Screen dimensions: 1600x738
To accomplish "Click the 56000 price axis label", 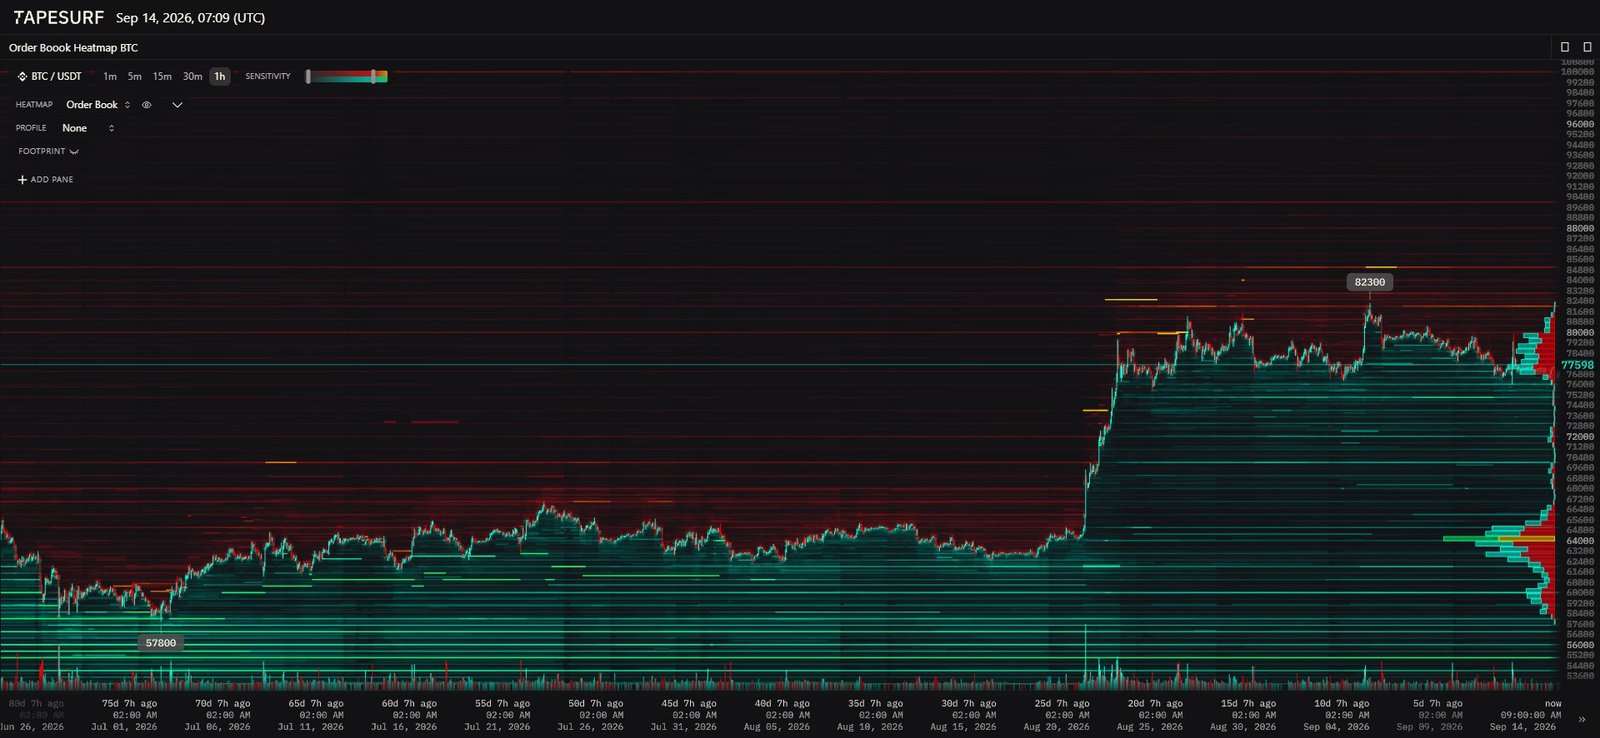I will tap(1579, 645).
